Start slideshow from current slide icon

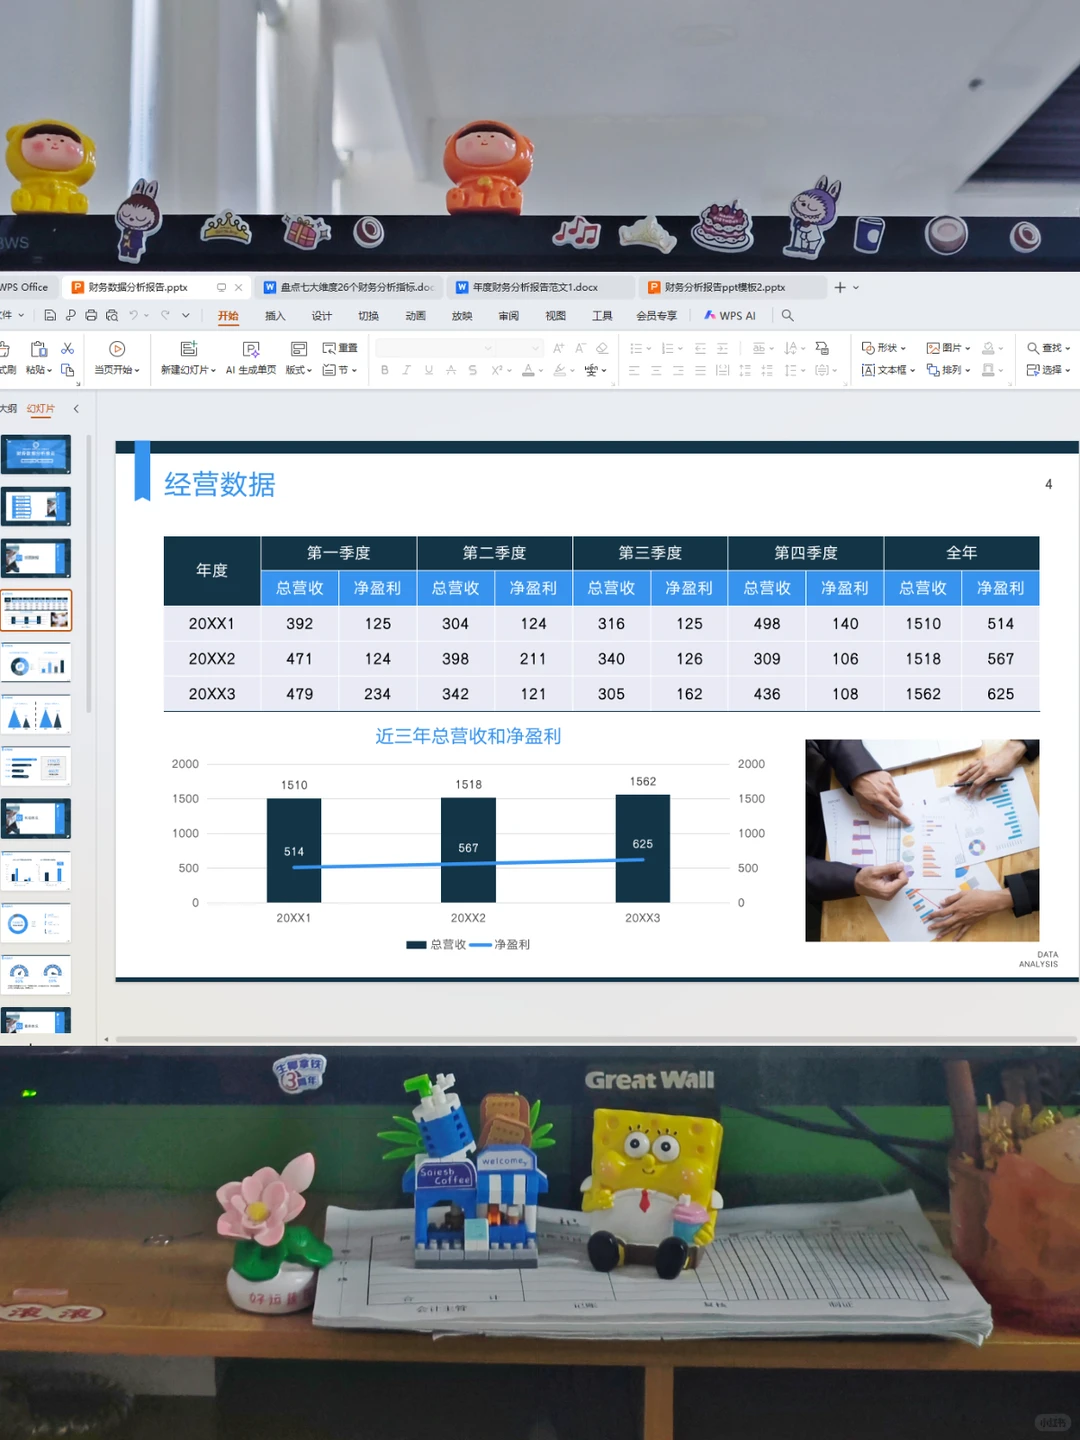tap(117, 349)
